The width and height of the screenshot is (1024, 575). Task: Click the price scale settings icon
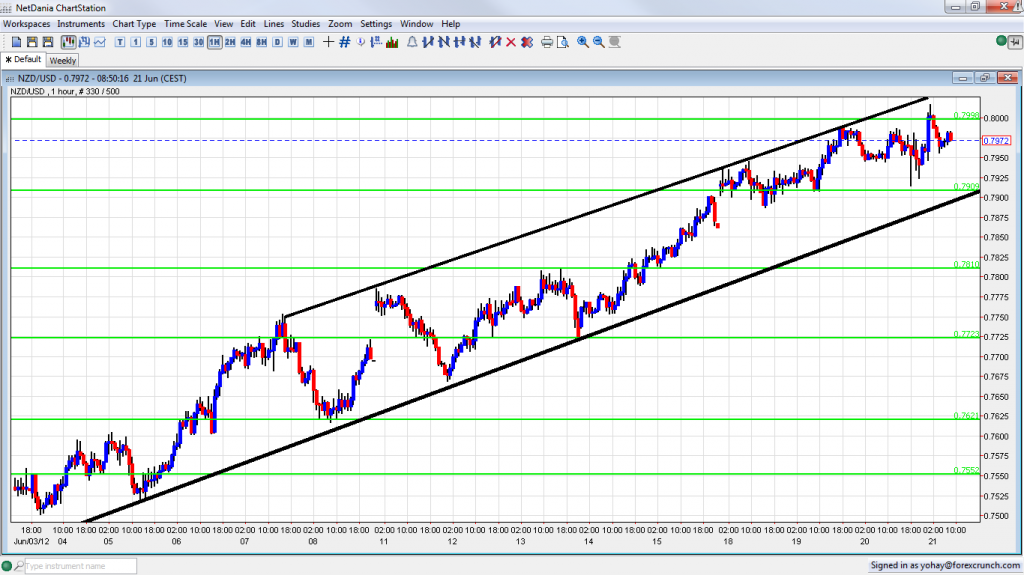click(376, 42)
